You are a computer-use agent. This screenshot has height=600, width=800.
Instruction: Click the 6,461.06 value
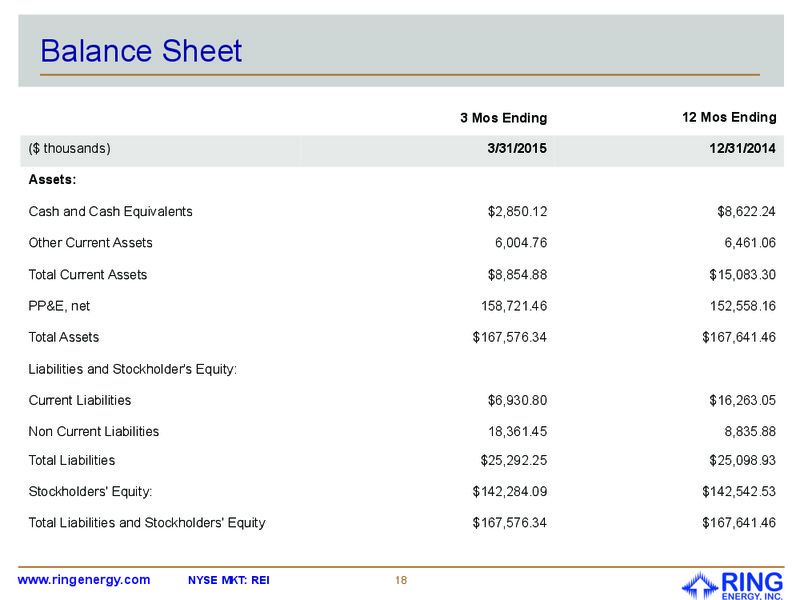tap(750, 243)
